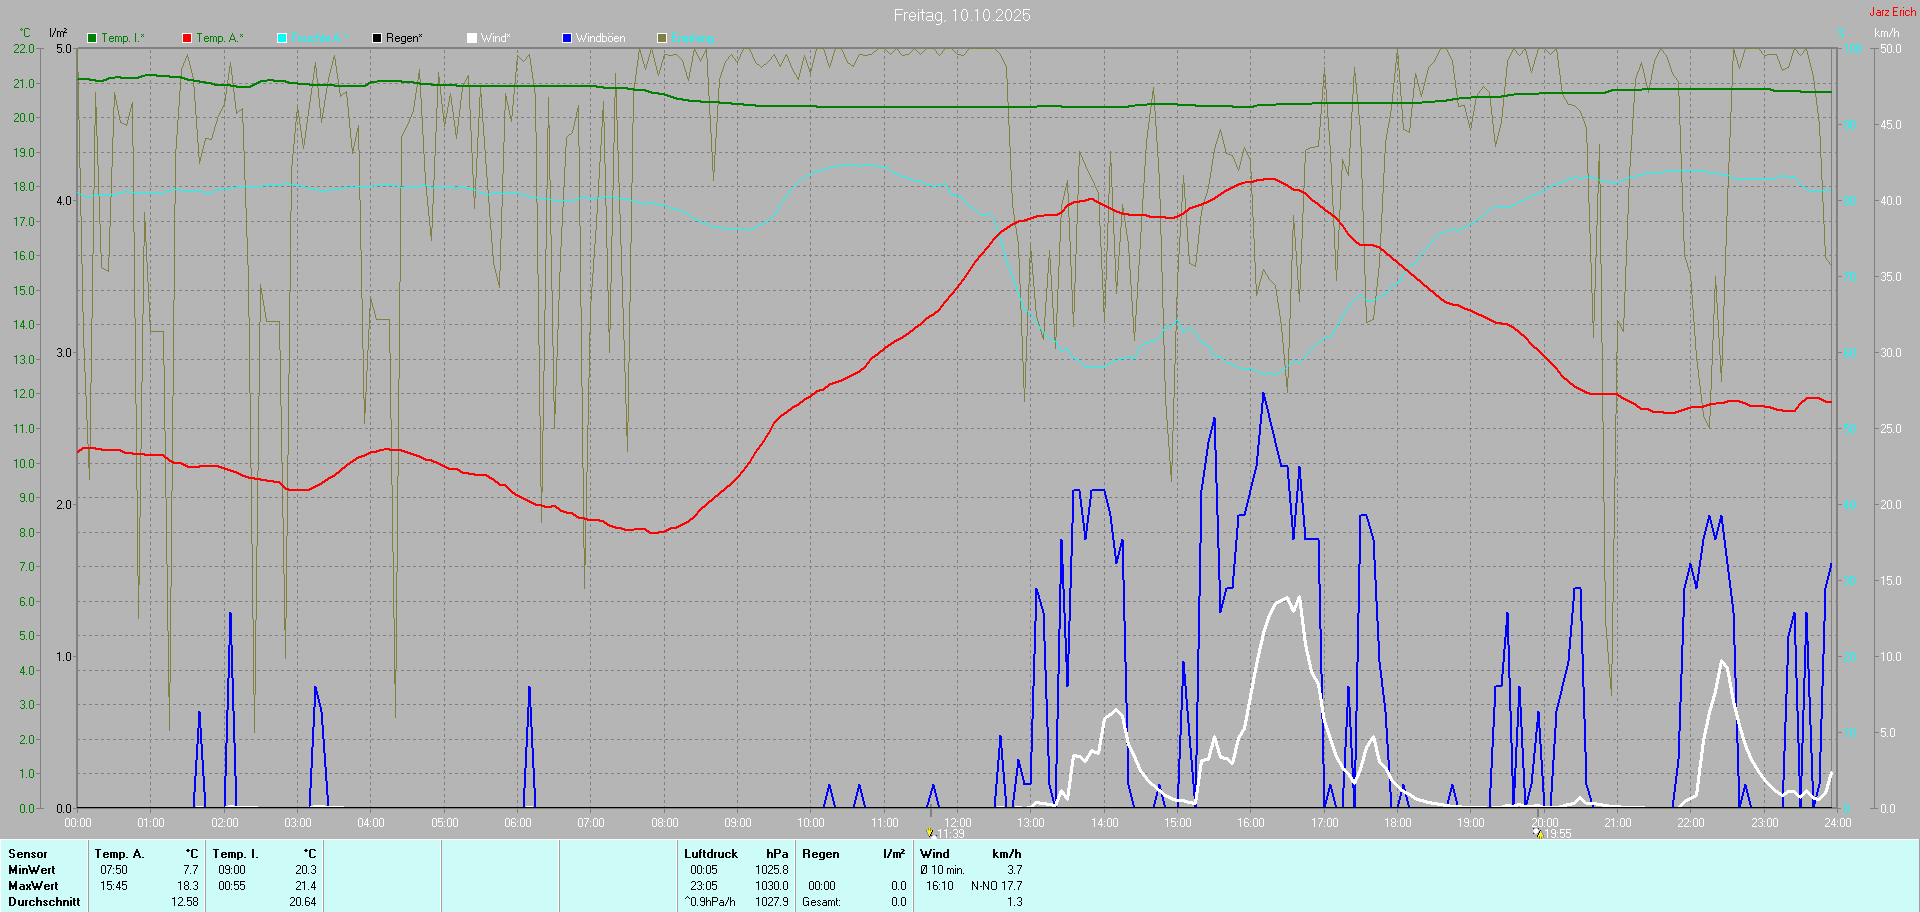Click the '00:00' time axis label under chart
This screenshot has height=912, width=1920.
click(x=78, y=823)
